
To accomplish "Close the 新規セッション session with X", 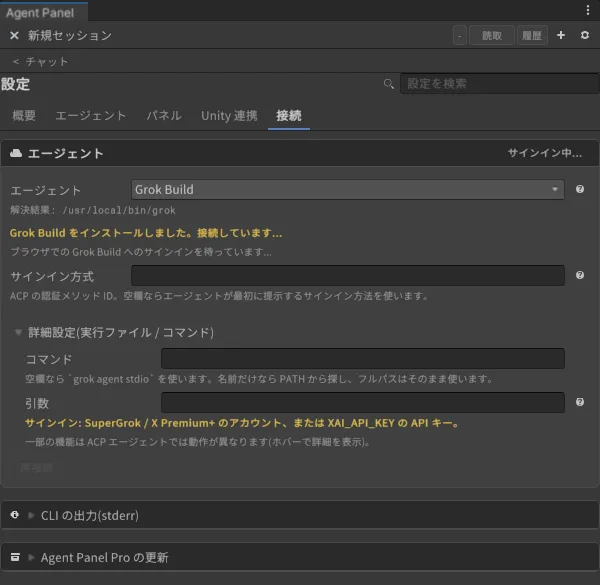I will click(14, 36).
